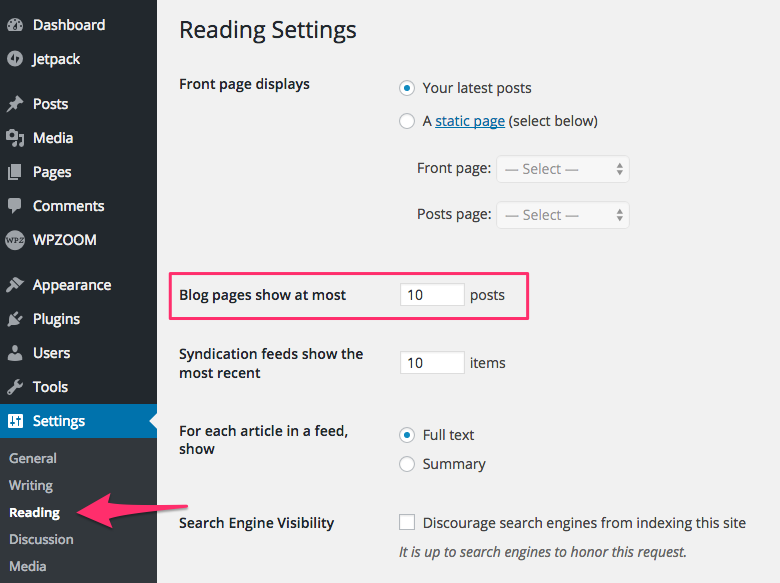The width and height of the screenshot is (780, 583).
Task: Click the Syndication feeds items number field
Action: click(432, 363)
